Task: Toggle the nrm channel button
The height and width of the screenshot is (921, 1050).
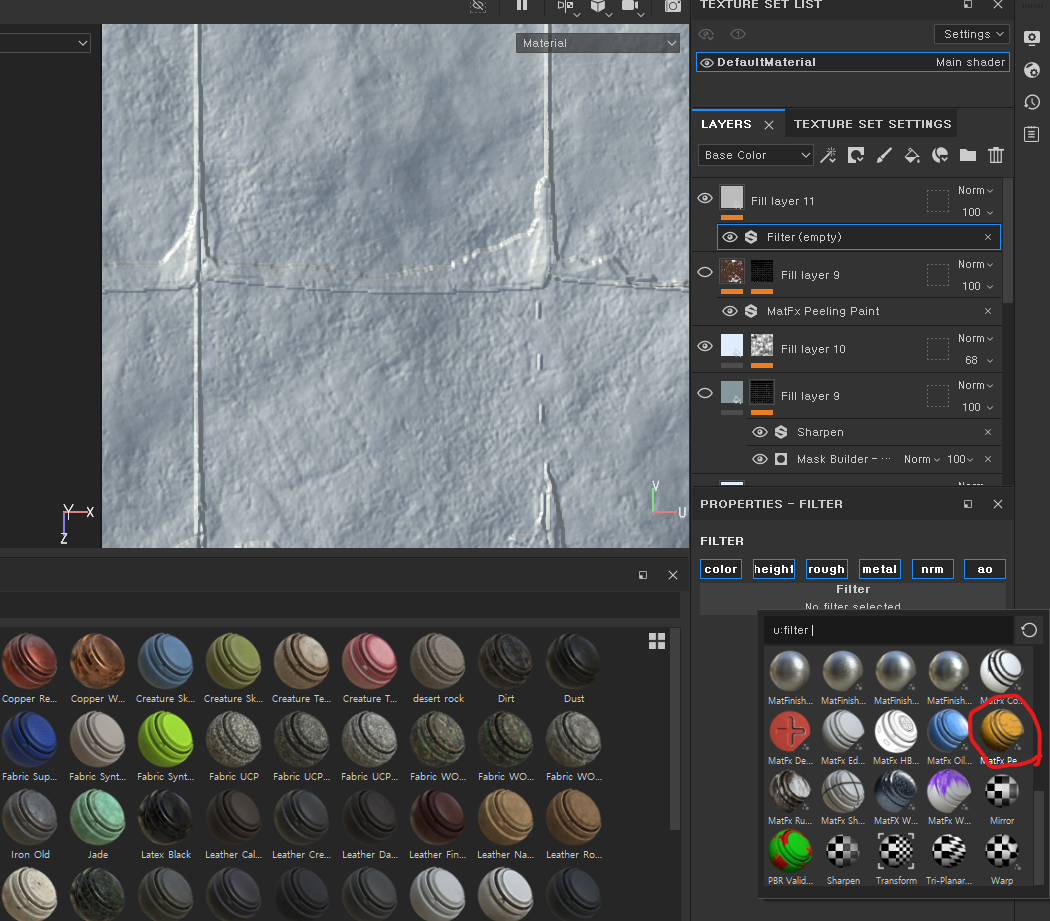Action: click(x=932, y=569)
